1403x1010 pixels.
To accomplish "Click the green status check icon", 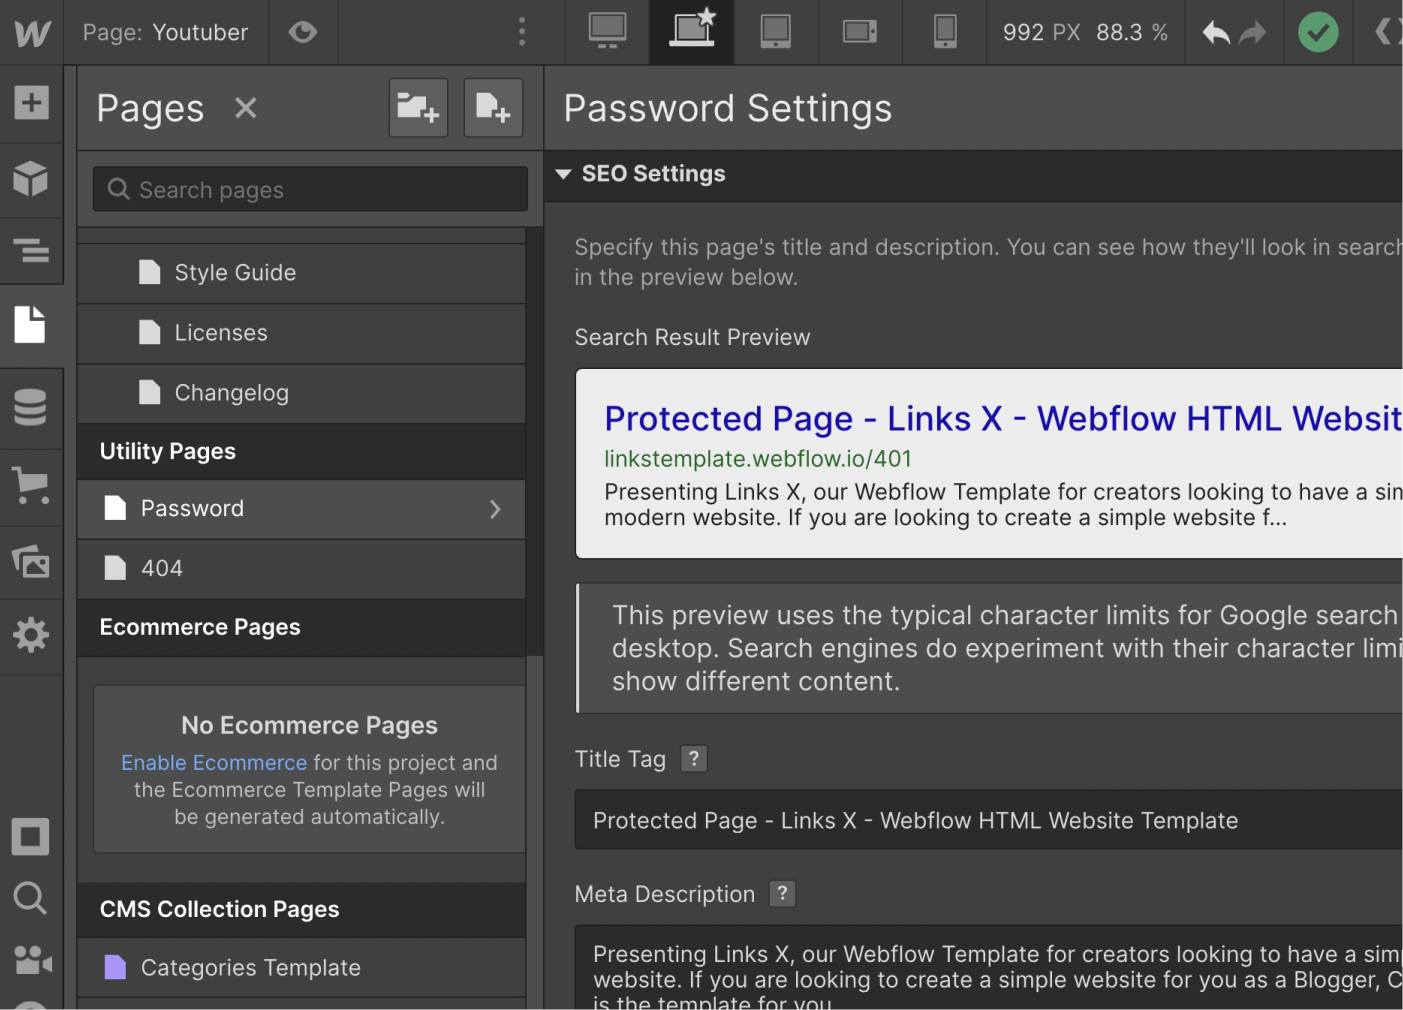I will coord(1318,32).
